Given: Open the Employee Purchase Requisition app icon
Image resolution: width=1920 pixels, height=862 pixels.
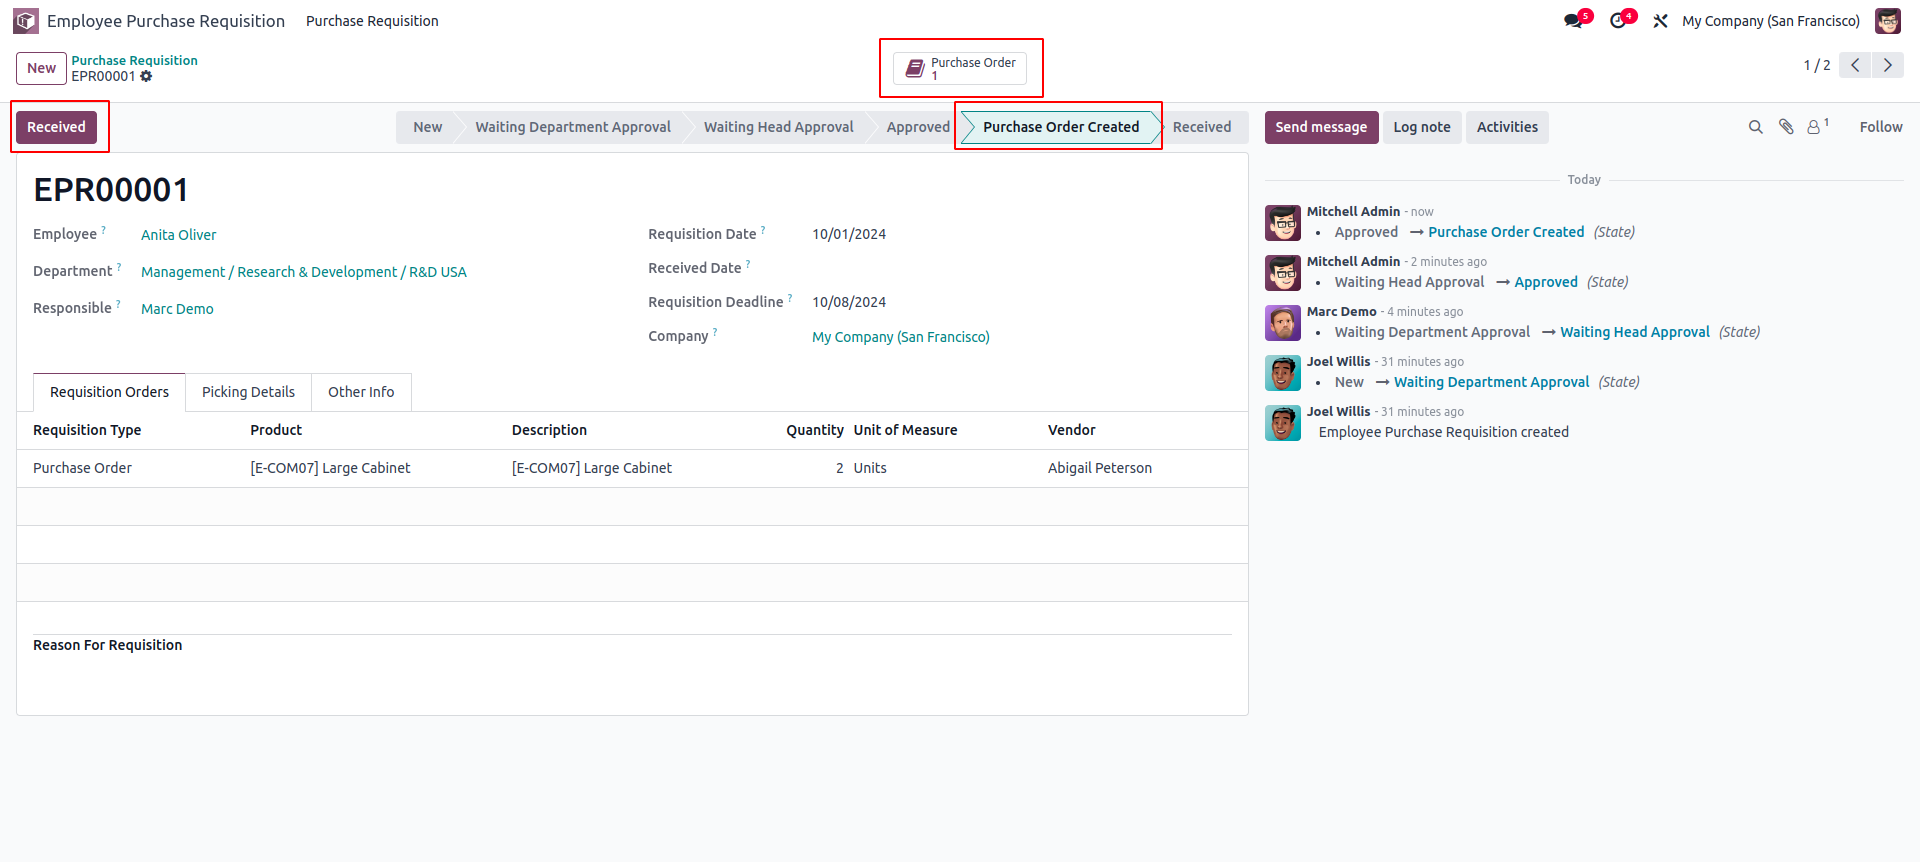Looking at the screenshot, I should coord(26,21).
